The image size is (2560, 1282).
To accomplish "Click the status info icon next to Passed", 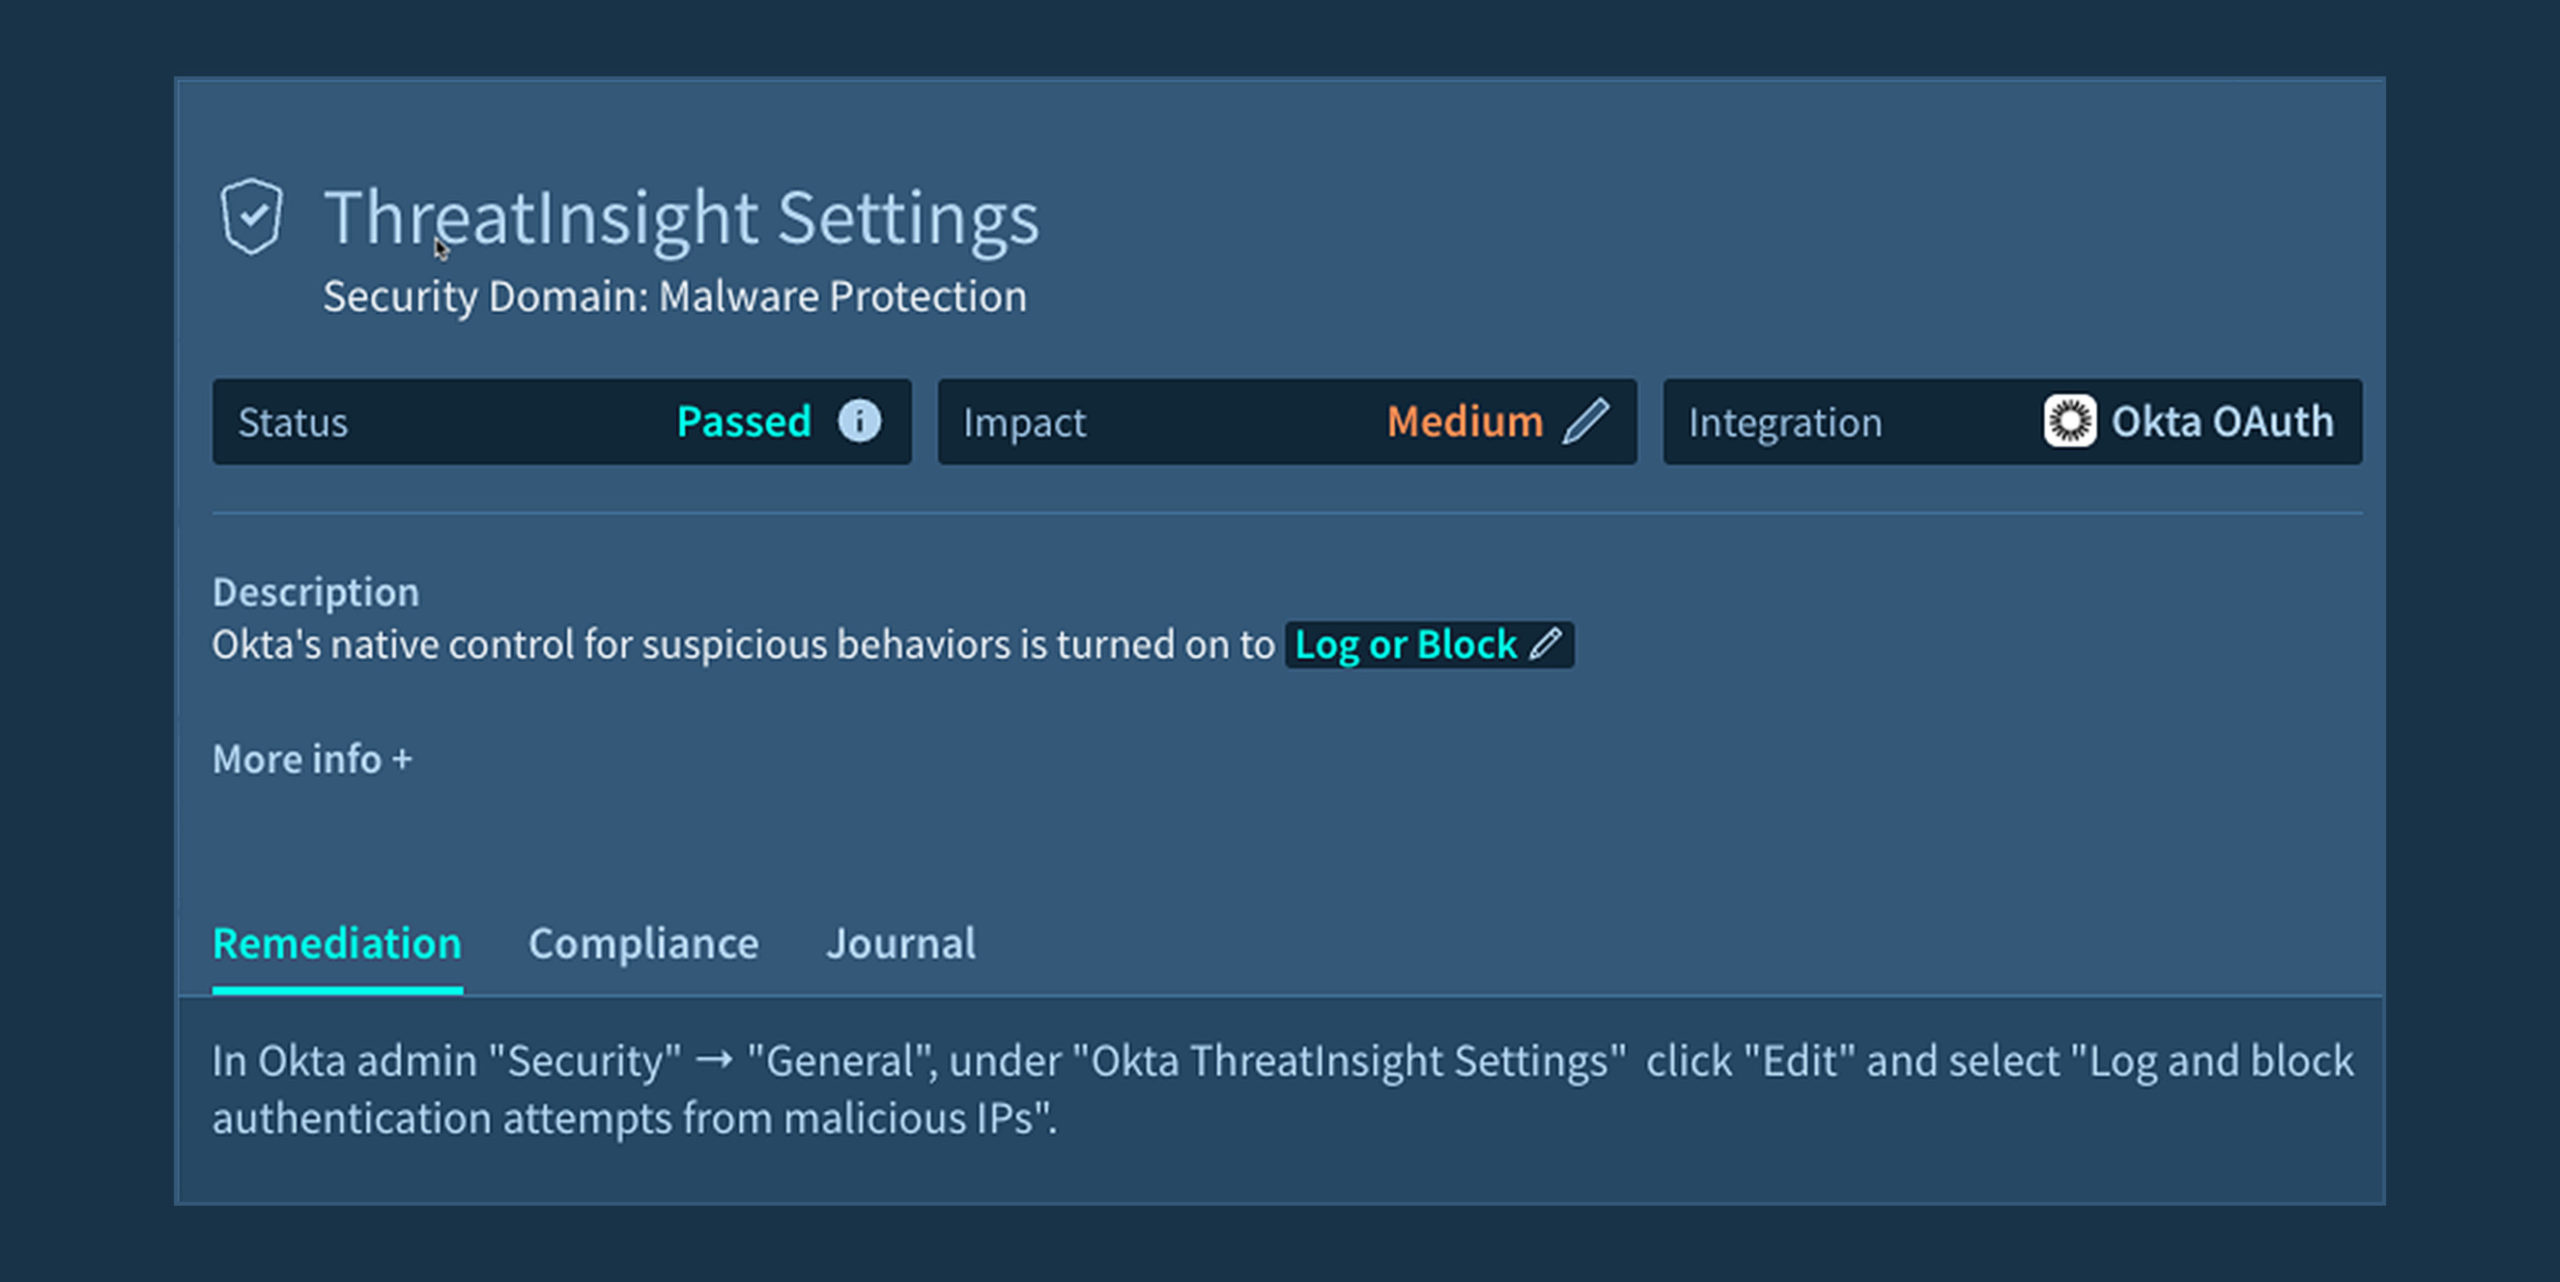I will (859, 421).
